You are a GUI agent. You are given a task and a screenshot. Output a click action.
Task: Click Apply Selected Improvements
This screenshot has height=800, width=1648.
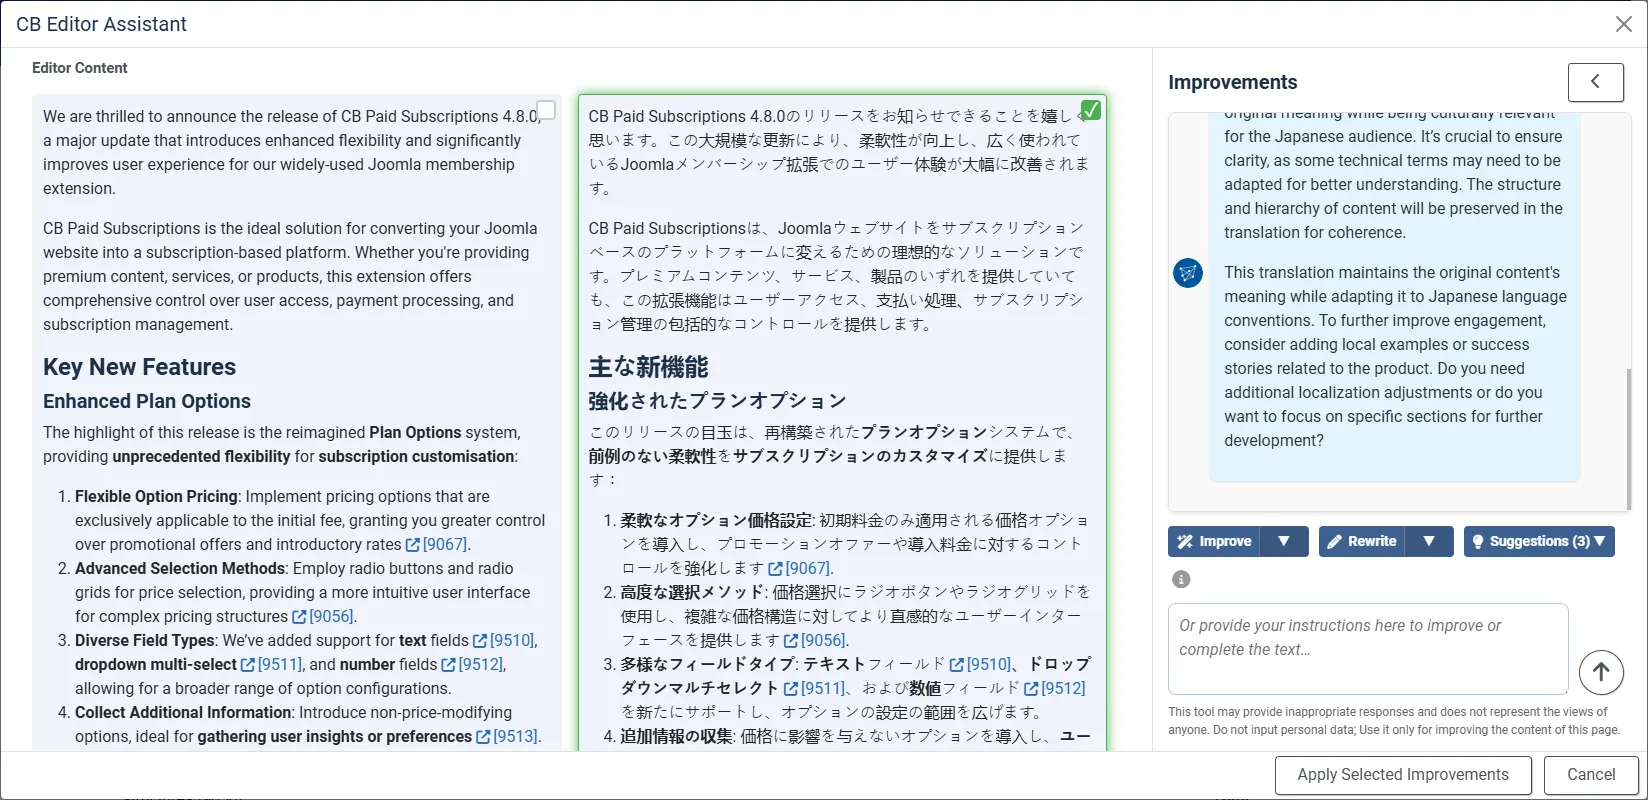1403,775
